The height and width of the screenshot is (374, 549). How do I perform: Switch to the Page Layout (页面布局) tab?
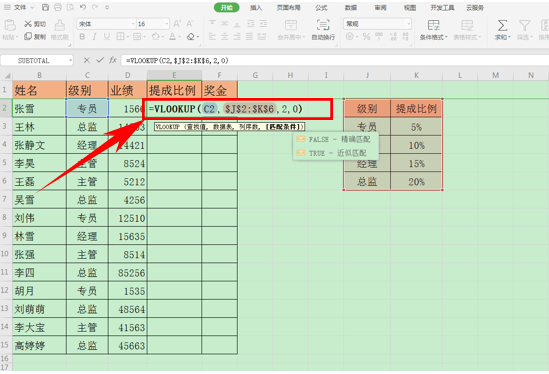[289, 8]
